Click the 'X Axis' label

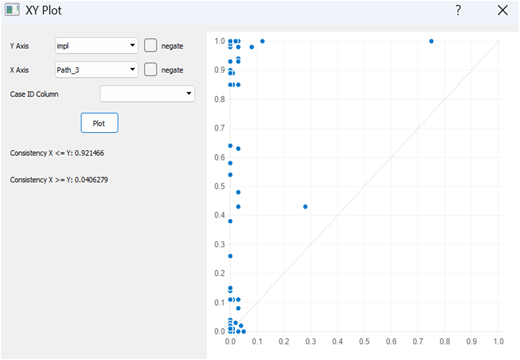(x=19, y=70)
